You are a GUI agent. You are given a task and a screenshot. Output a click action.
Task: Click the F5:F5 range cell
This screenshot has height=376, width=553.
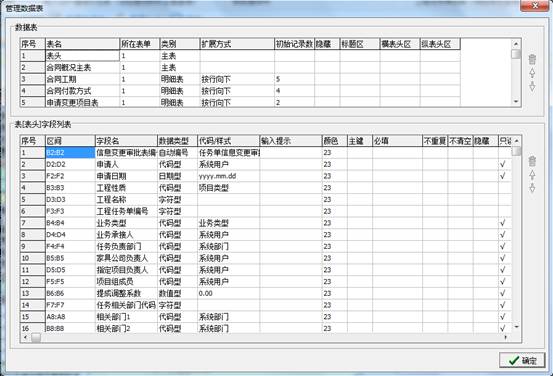(70, 281)
